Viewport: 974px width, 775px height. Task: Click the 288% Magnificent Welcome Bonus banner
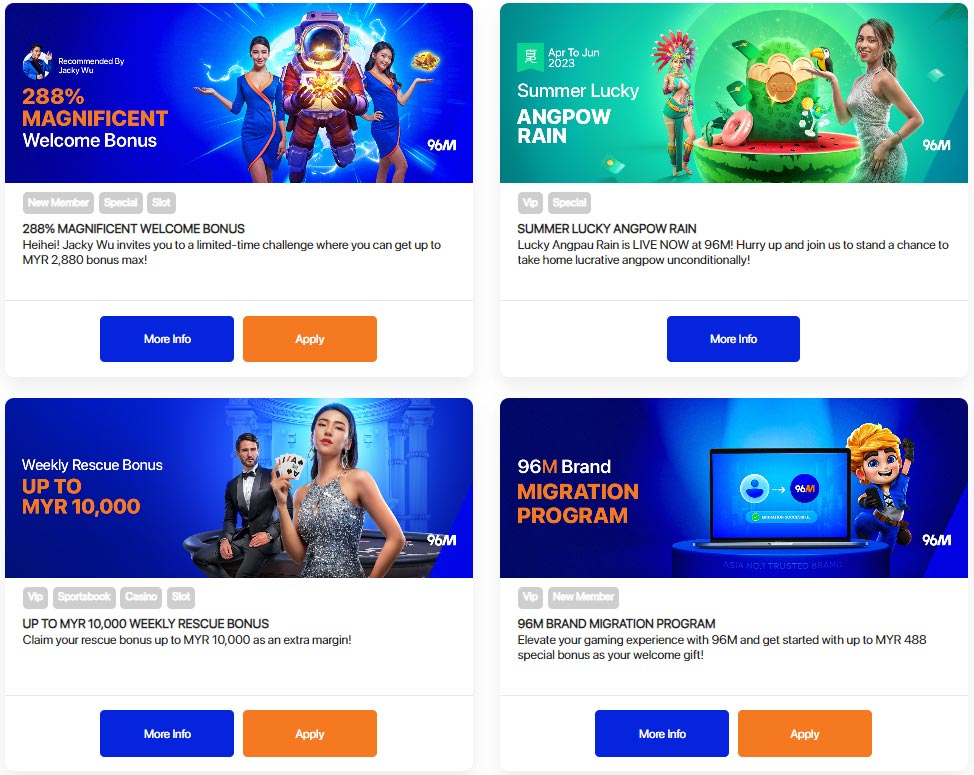(239, 93)
